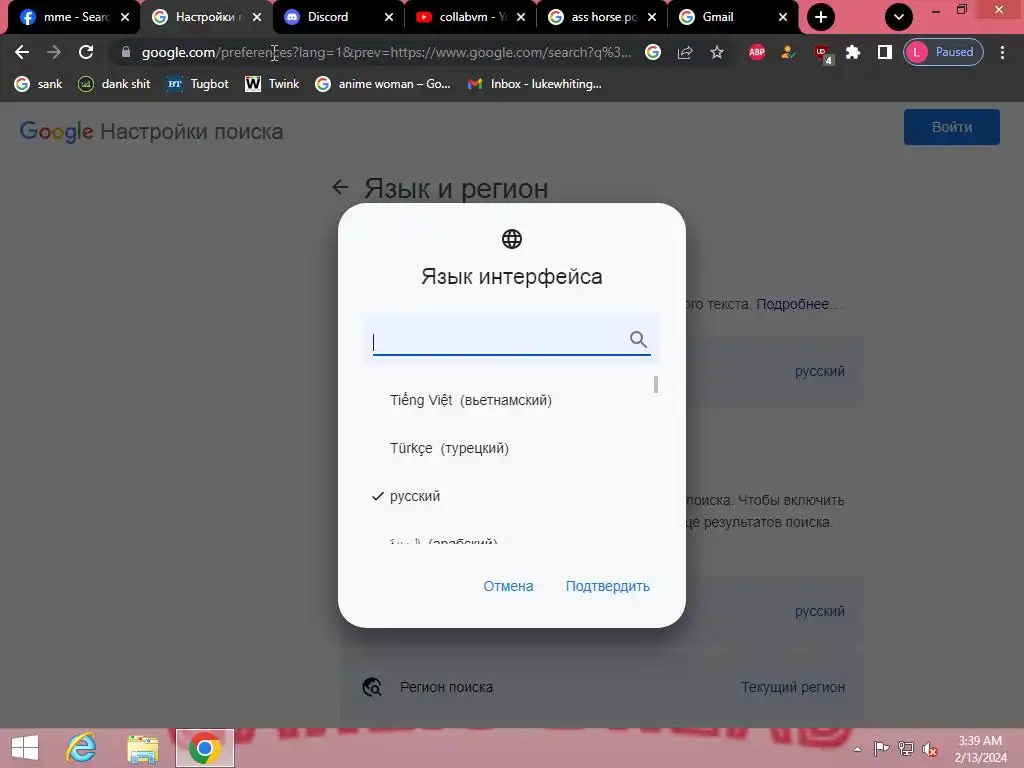Click the magnifier icon in language search
The height and width of the screenshot is (768, 1024).
(x=638, y=339)
